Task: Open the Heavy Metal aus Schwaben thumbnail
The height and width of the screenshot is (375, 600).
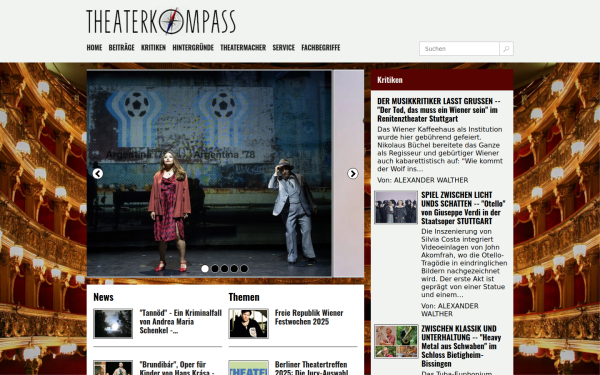Action: pos(396,341)
